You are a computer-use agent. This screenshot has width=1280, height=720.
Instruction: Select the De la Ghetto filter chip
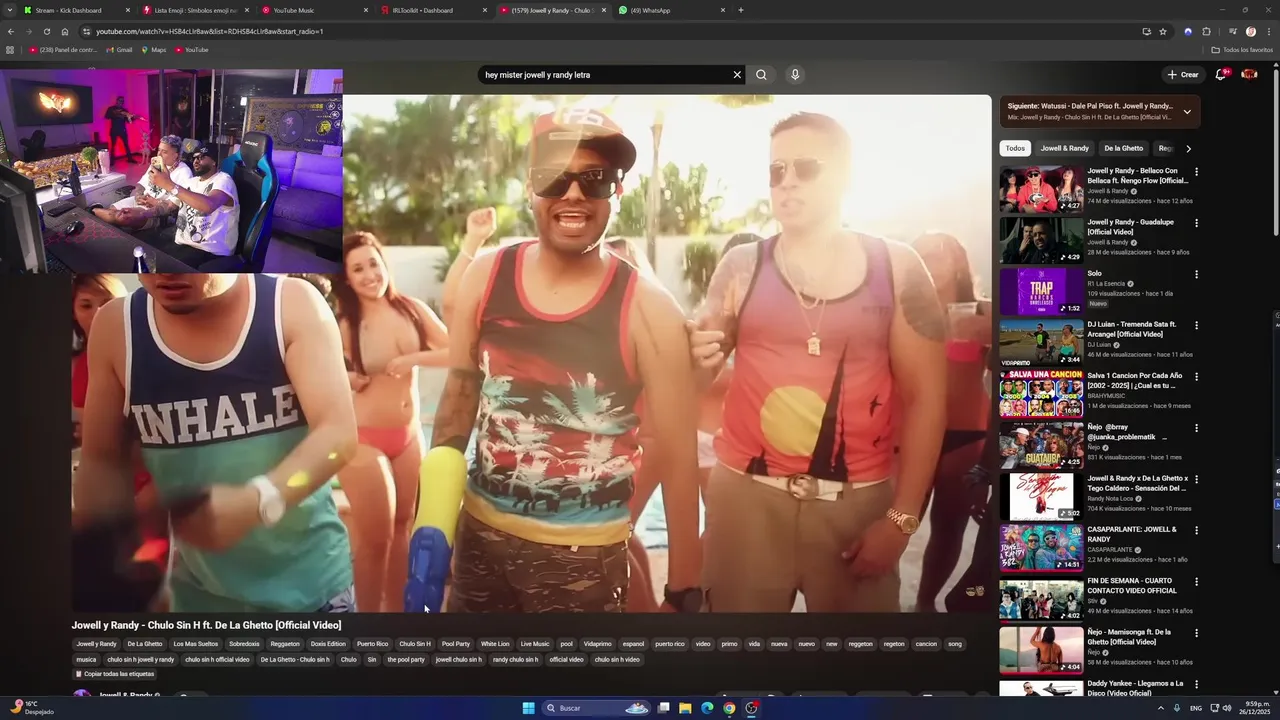(x=1123, y=148)
